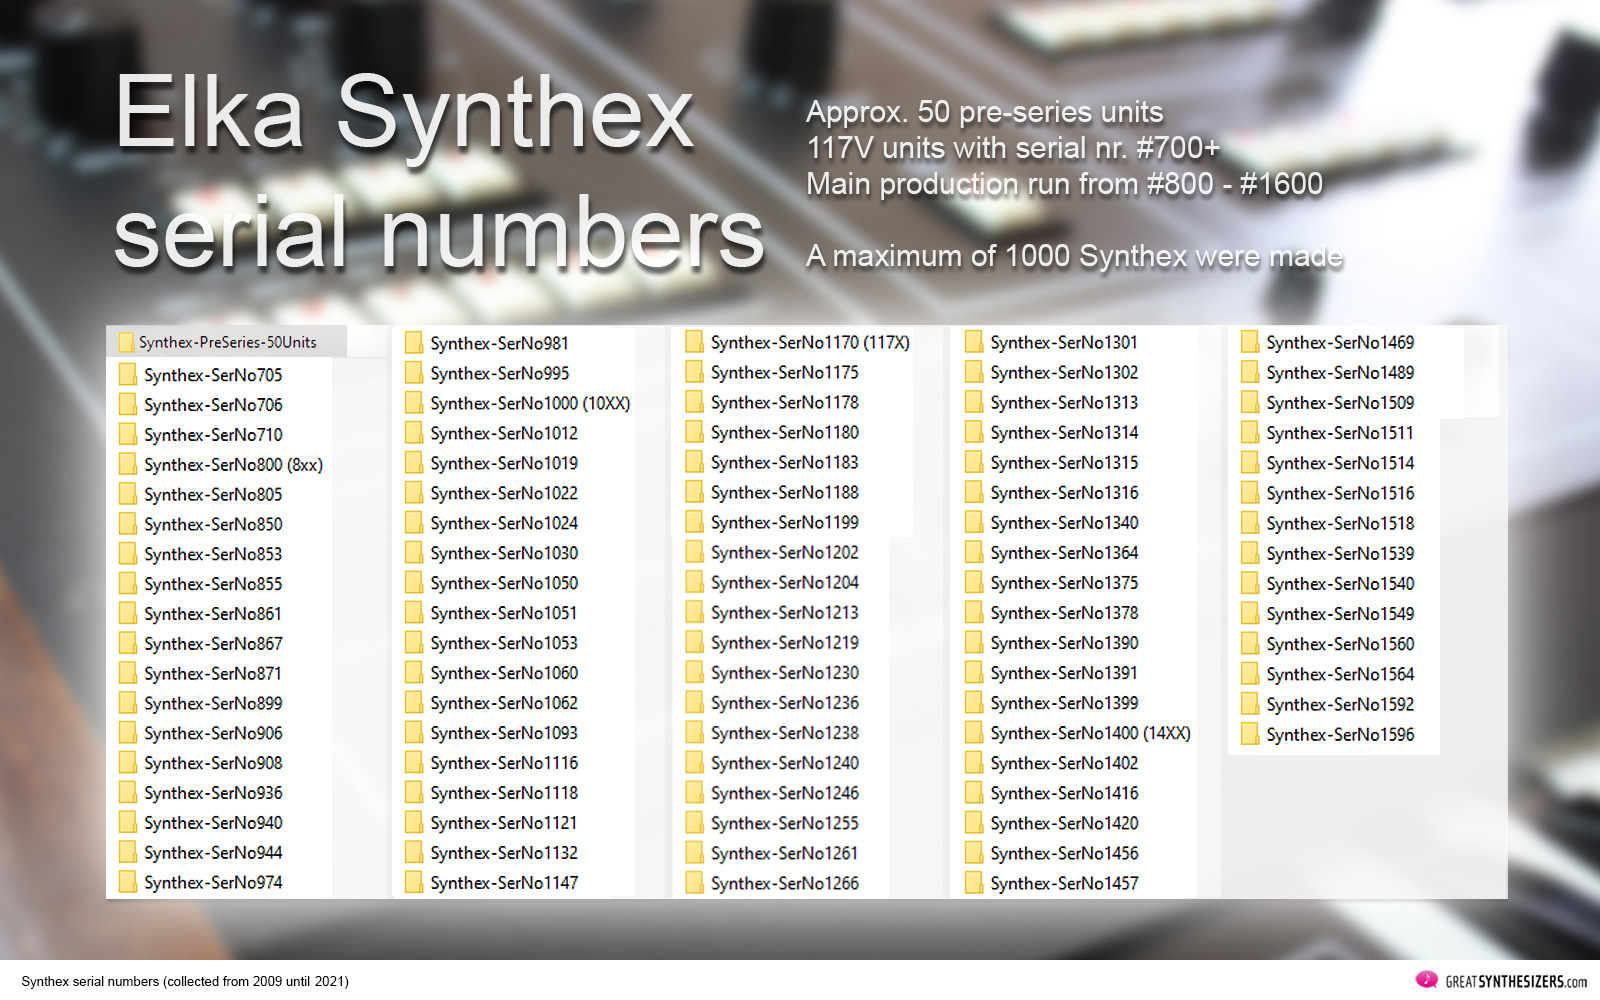This screenshot has height=1000, width=1600.
Task: Select folder name Synthex-SerNo944
Action: coord(213,853)
